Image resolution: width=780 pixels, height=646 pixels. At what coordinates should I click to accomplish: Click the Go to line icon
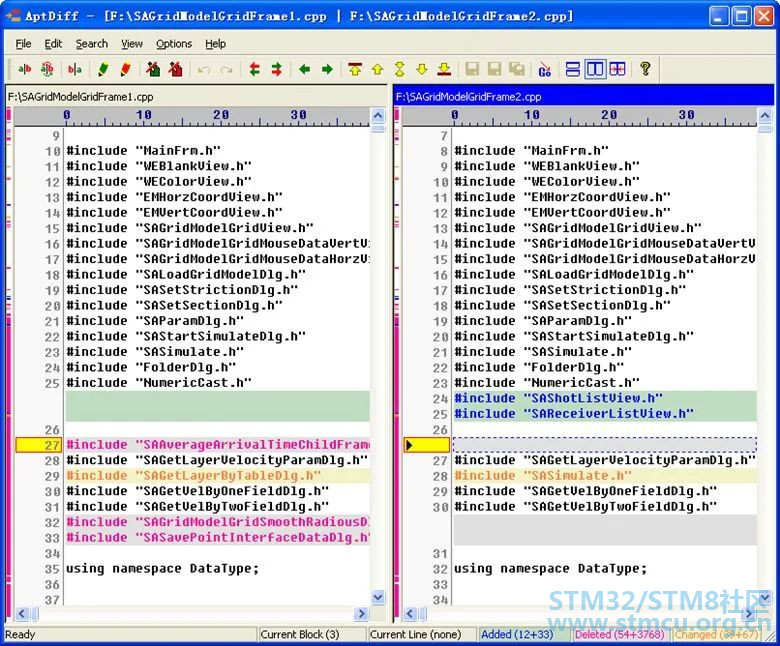(x=545, y=69)
